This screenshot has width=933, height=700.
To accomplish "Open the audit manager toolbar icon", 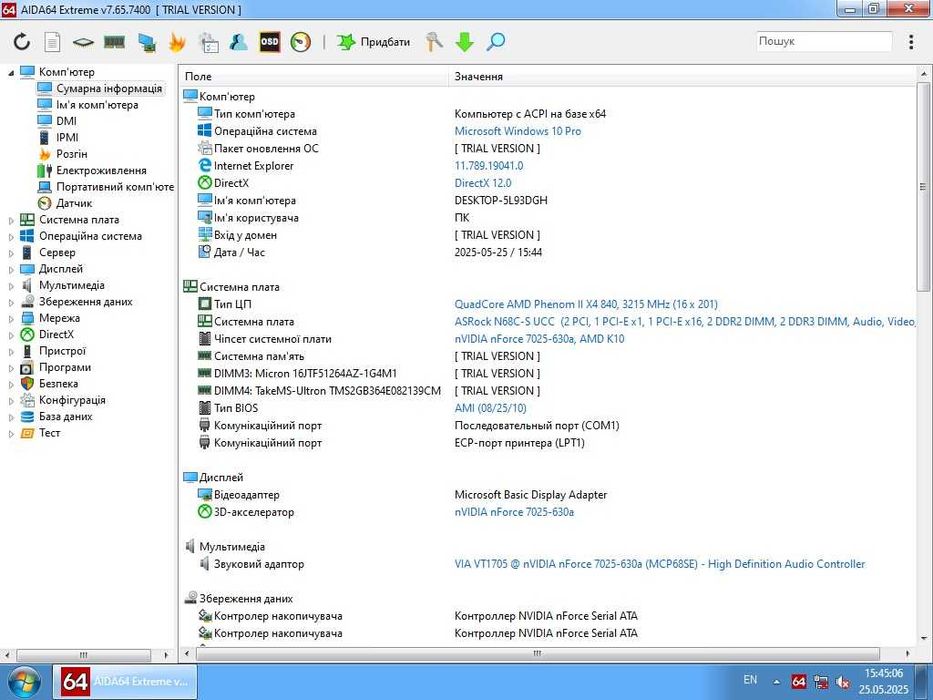I will tap(208, 42).
